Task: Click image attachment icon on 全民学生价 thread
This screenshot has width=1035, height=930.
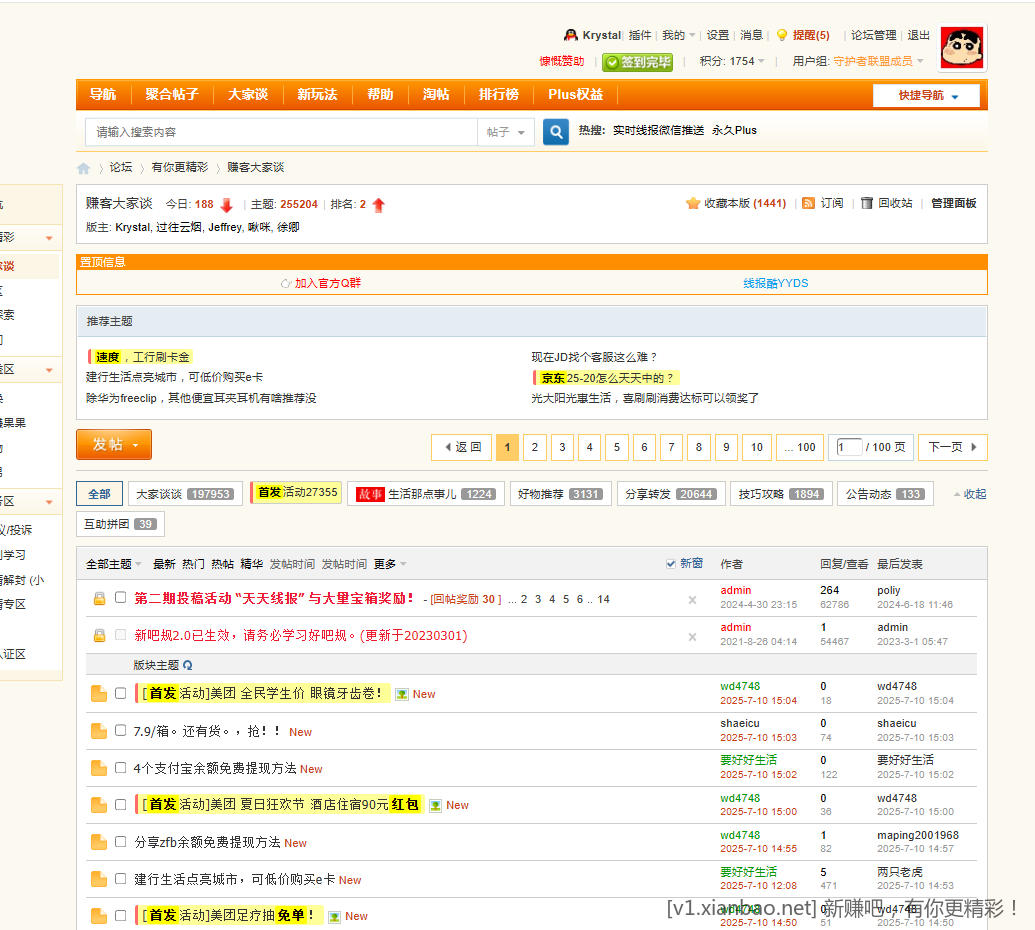Action: pyautogui.click(x=401, y=694)
